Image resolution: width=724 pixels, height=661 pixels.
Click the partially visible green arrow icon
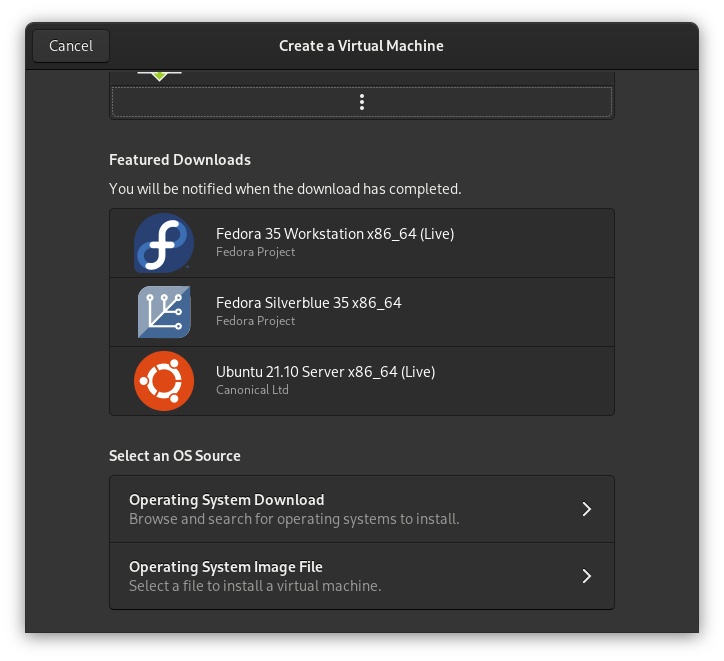tap(159, 76)
